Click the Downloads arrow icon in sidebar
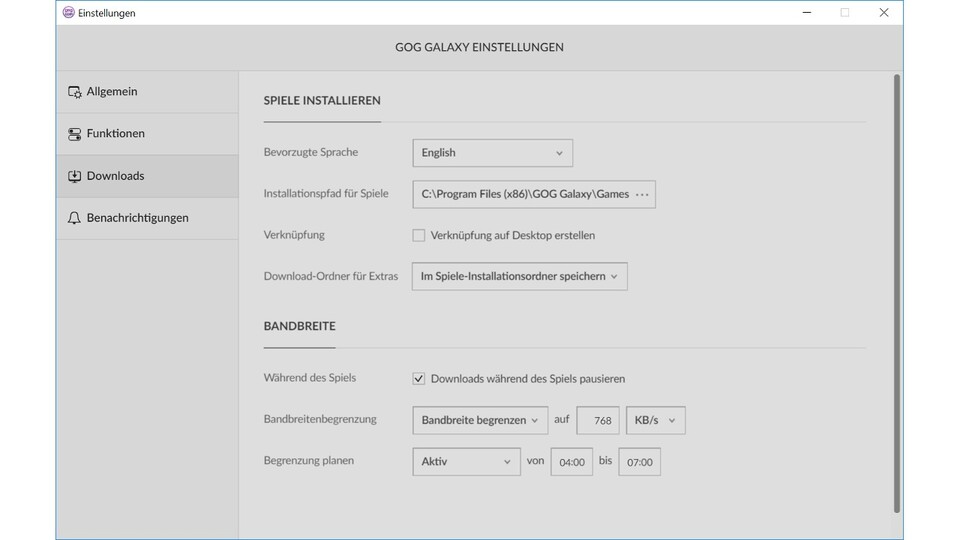Screen dimensions: 960x540 coord(74,176)
